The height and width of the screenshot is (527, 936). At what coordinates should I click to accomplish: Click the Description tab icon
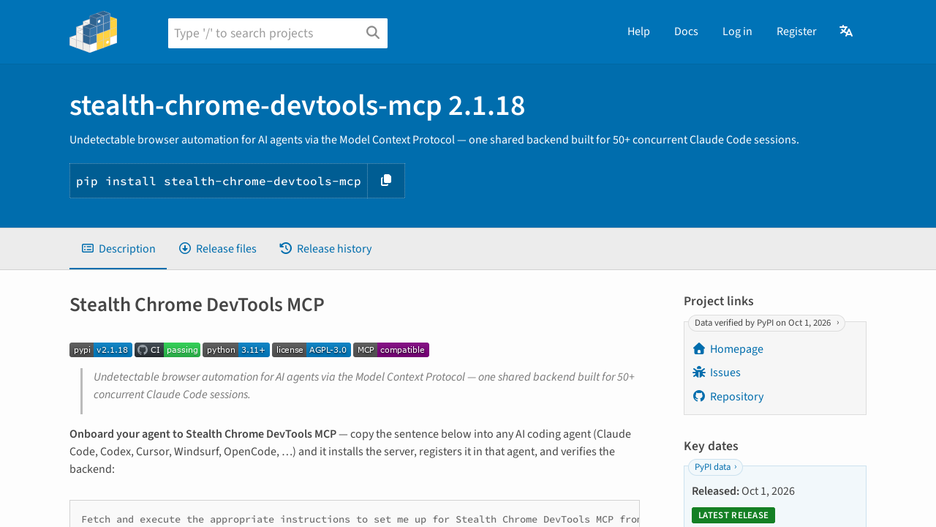88,248
